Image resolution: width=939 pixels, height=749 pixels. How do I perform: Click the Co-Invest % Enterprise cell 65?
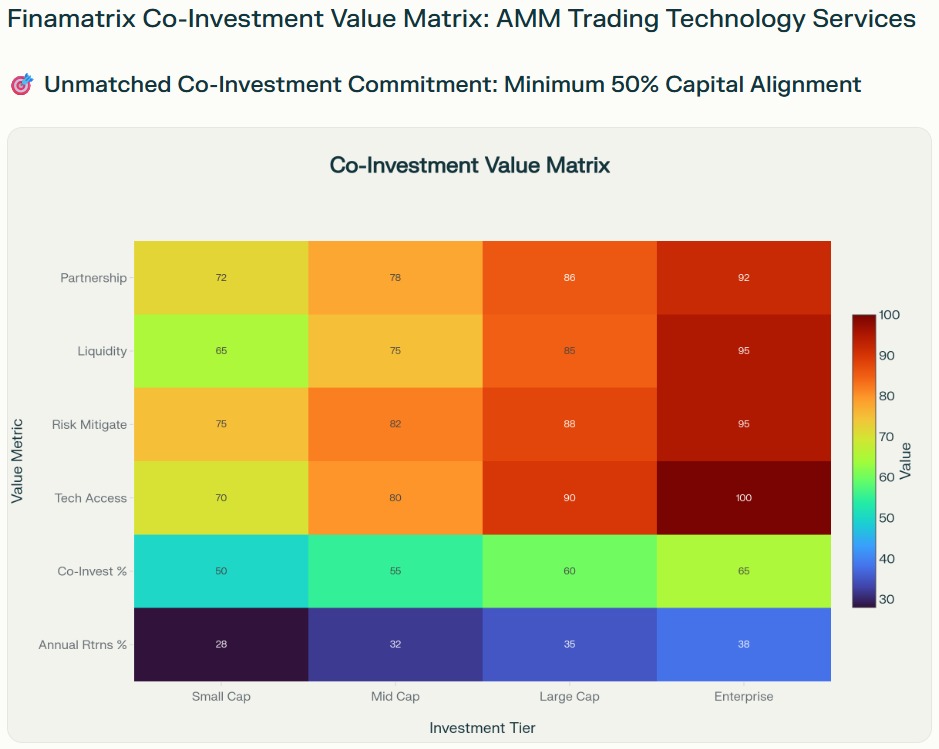point(743,571)
